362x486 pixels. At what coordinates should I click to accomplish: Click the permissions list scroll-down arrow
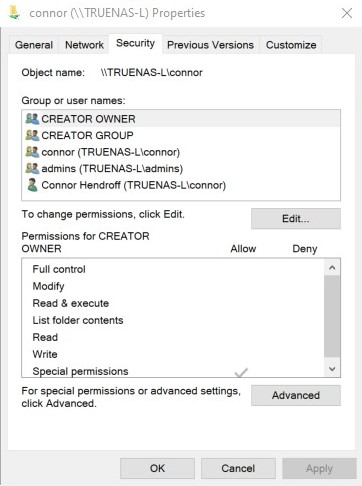click(x=332, y=369)
